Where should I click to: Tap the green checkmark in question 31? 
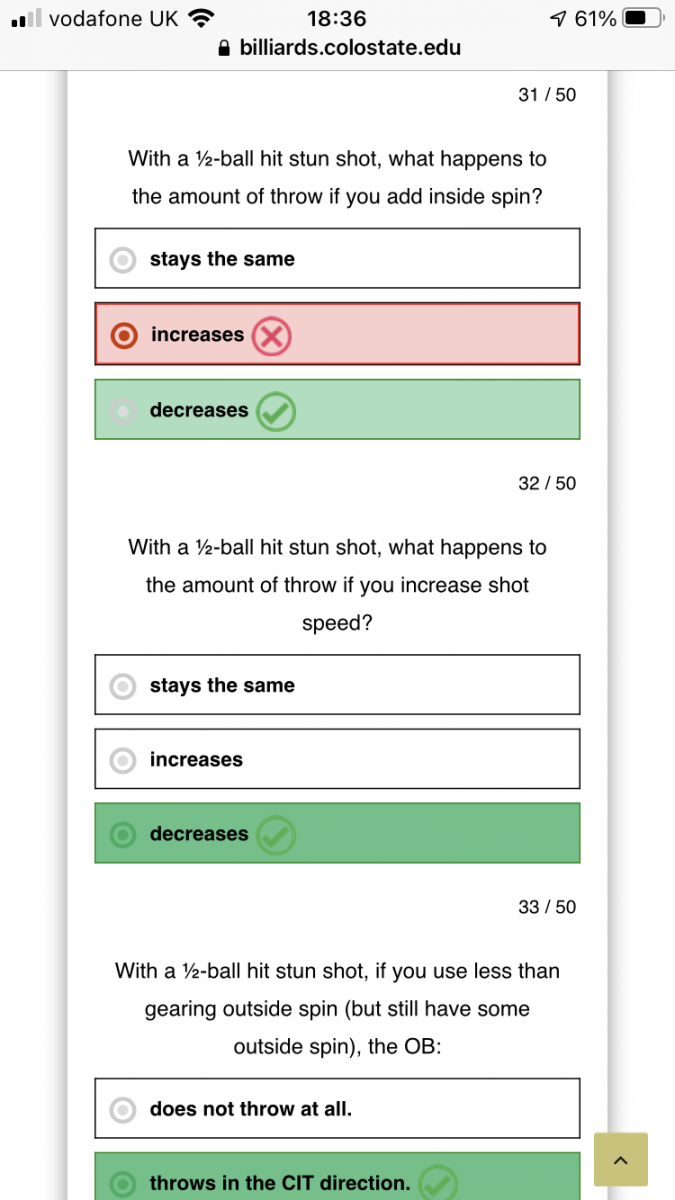coord(275,411)
